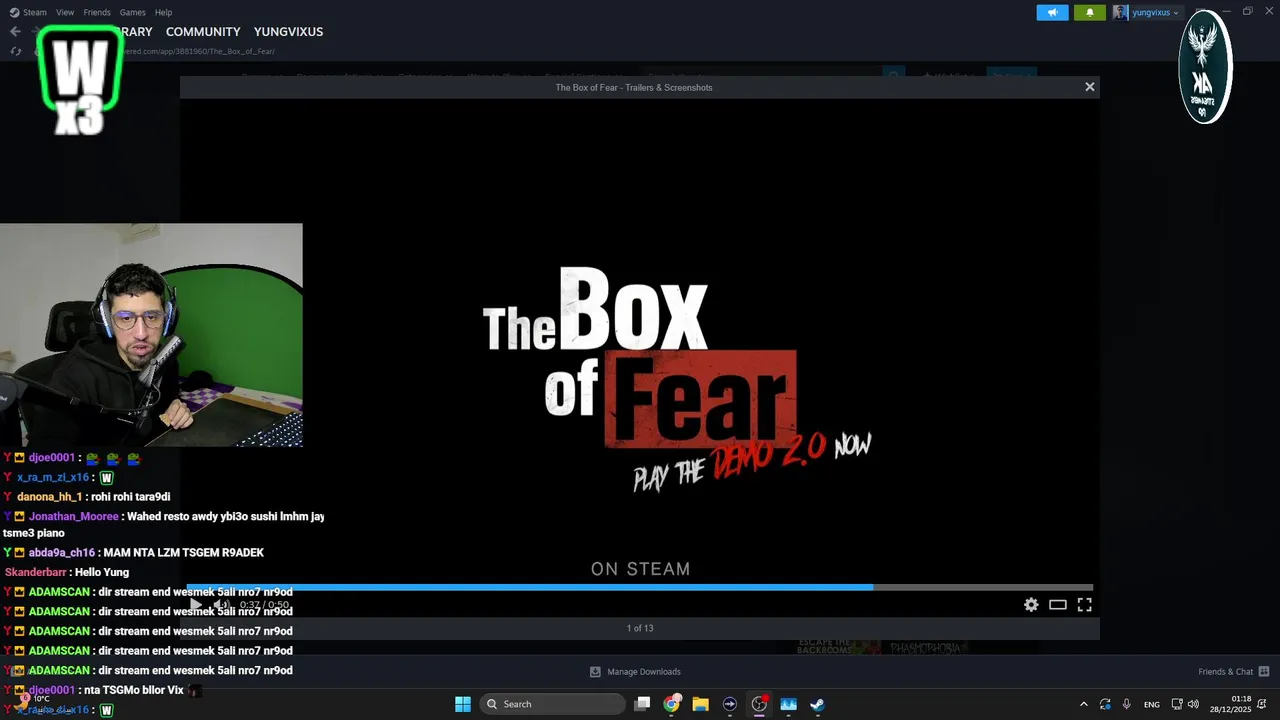Image resolution: width=1280 pixels, height=720 pixels.
Task: Close the Trailers & Screenshots viewer
Action: [1090, 87]
